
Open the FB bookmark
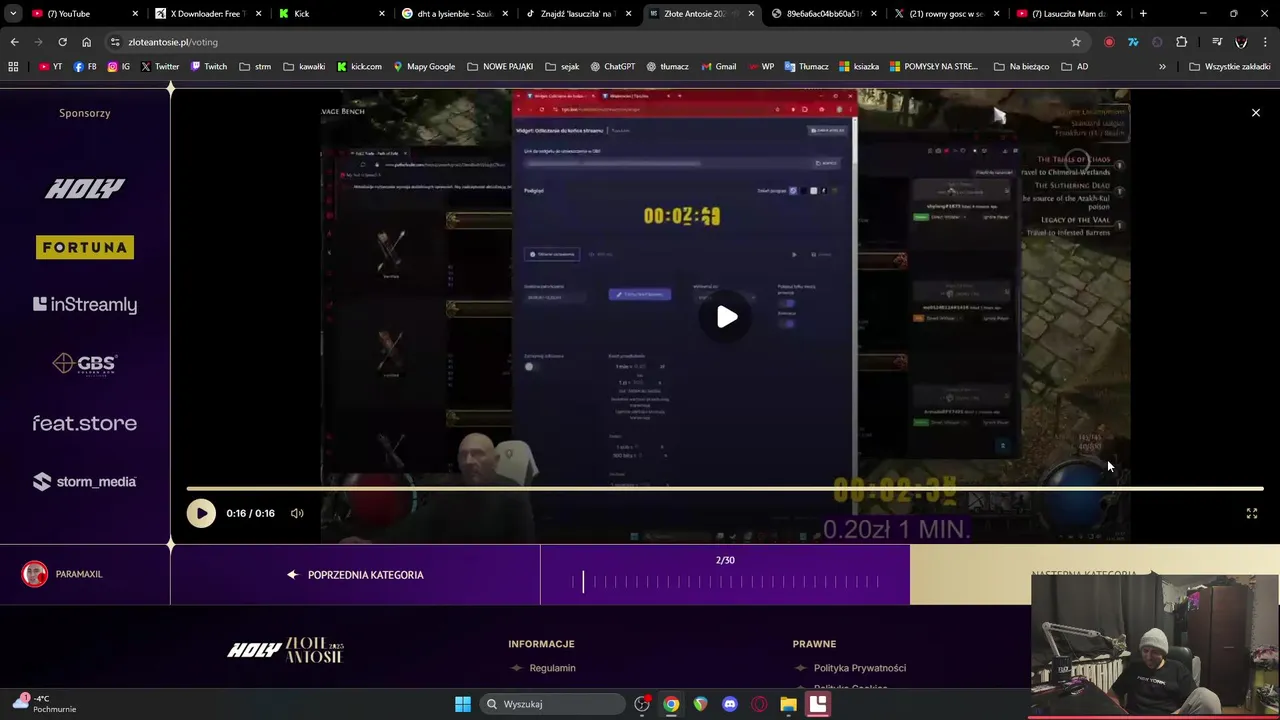click(85, 67)
